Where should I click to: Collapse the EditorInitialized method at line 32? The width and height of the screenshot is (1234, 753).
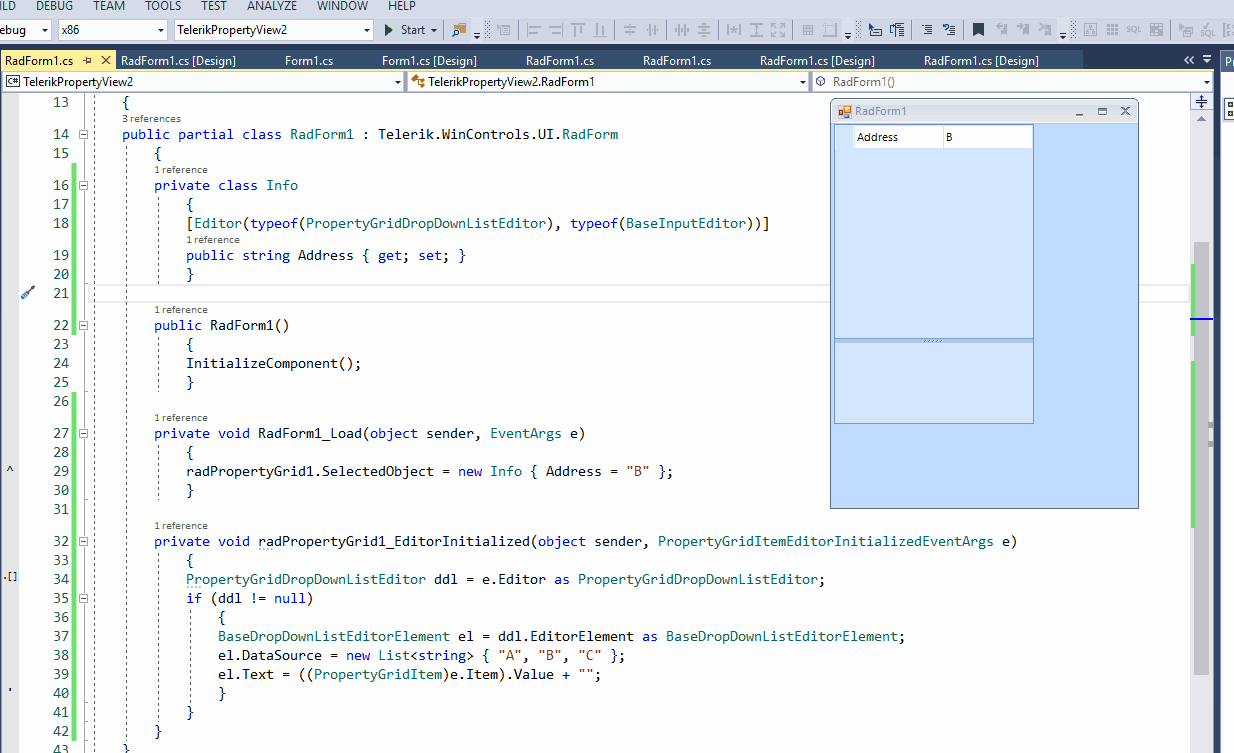(x=84, y=541)
